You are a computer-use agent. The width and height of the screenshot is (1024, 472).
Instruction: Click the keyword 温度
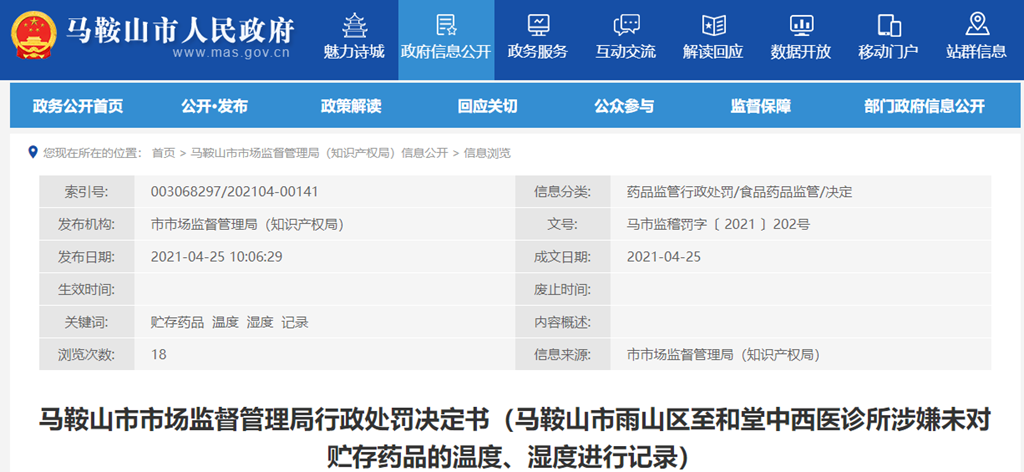point(225,322)
